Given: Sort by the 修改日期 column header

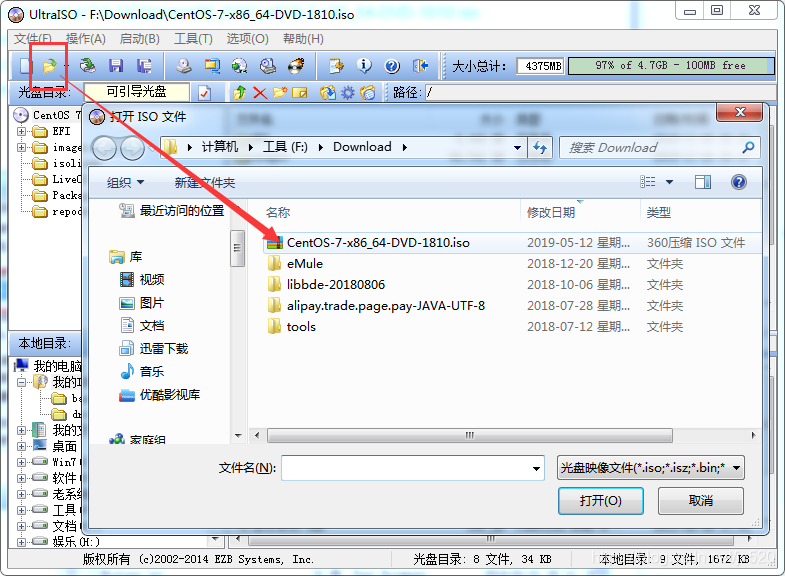Looking at the screenshot, I should (x=551, y=212).
